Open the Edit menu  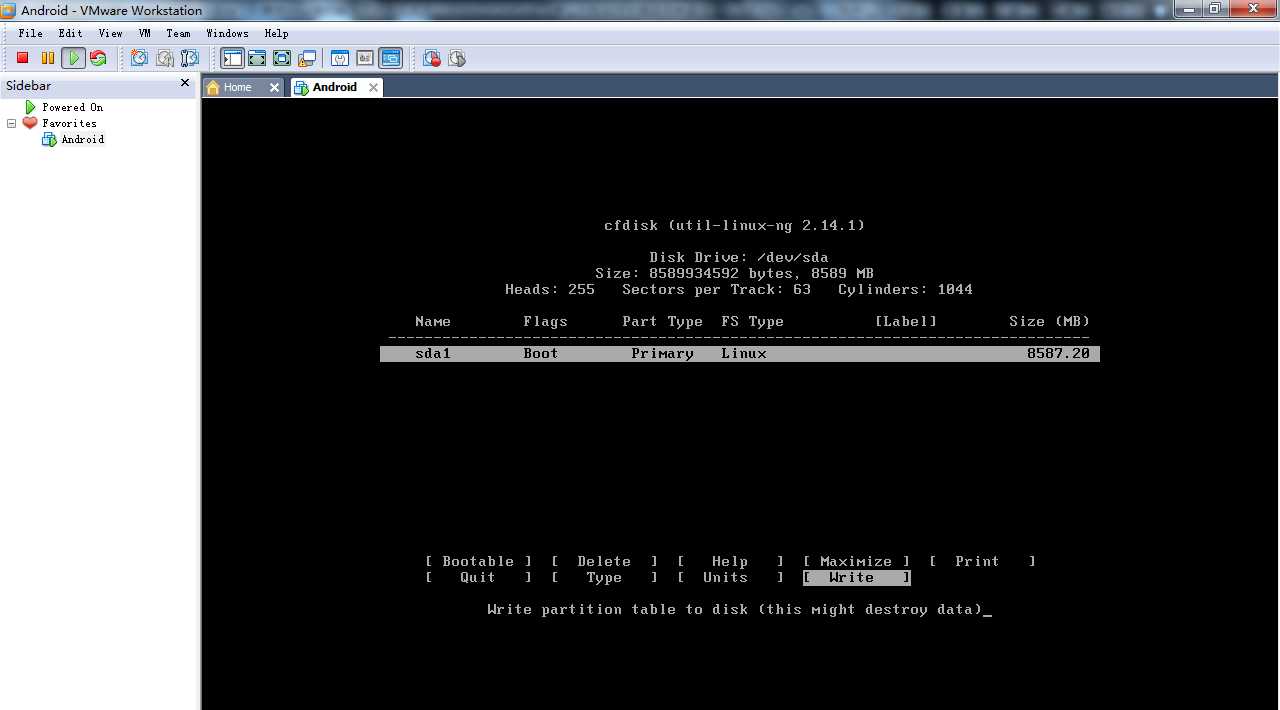click(x=70, y=33)
